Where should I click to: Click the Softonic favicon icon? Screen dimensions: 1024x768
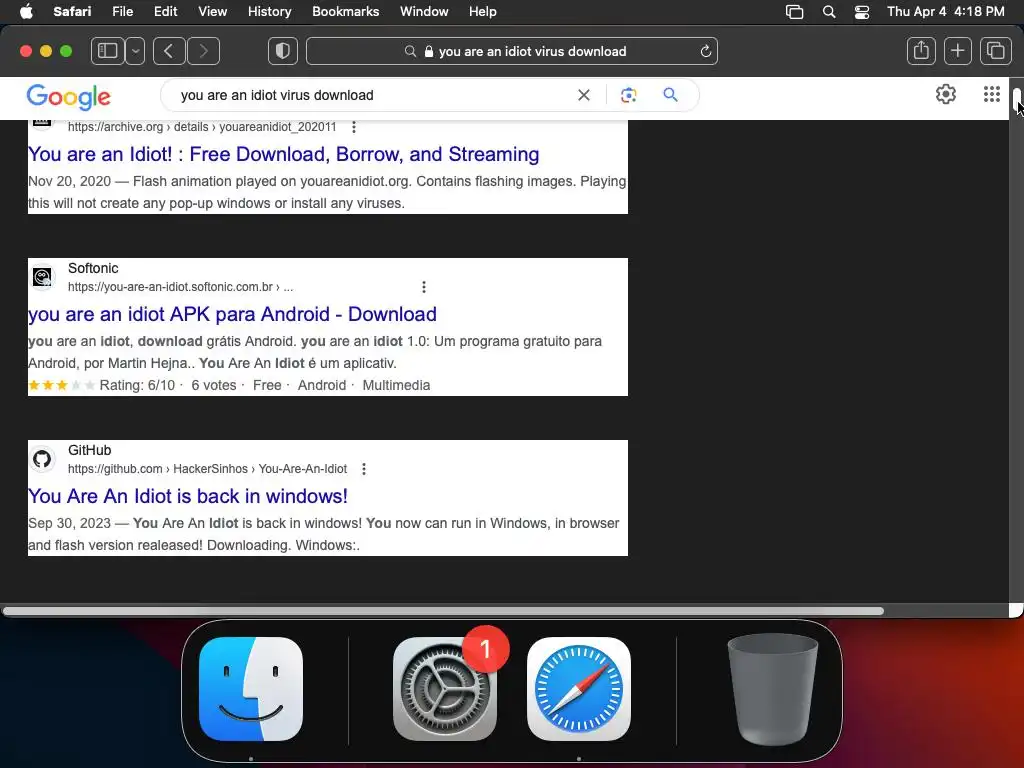pyautogui.click(x=42, y=278)
